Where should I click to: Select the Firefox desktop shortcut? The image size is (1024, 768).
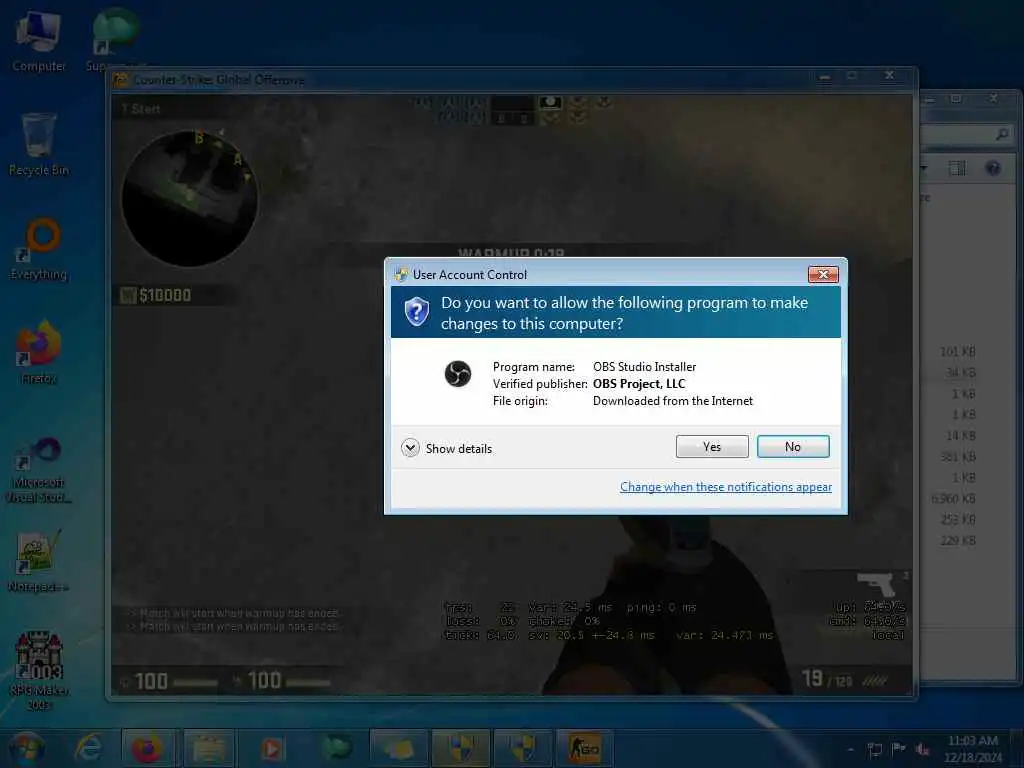[x=39, y=353]
